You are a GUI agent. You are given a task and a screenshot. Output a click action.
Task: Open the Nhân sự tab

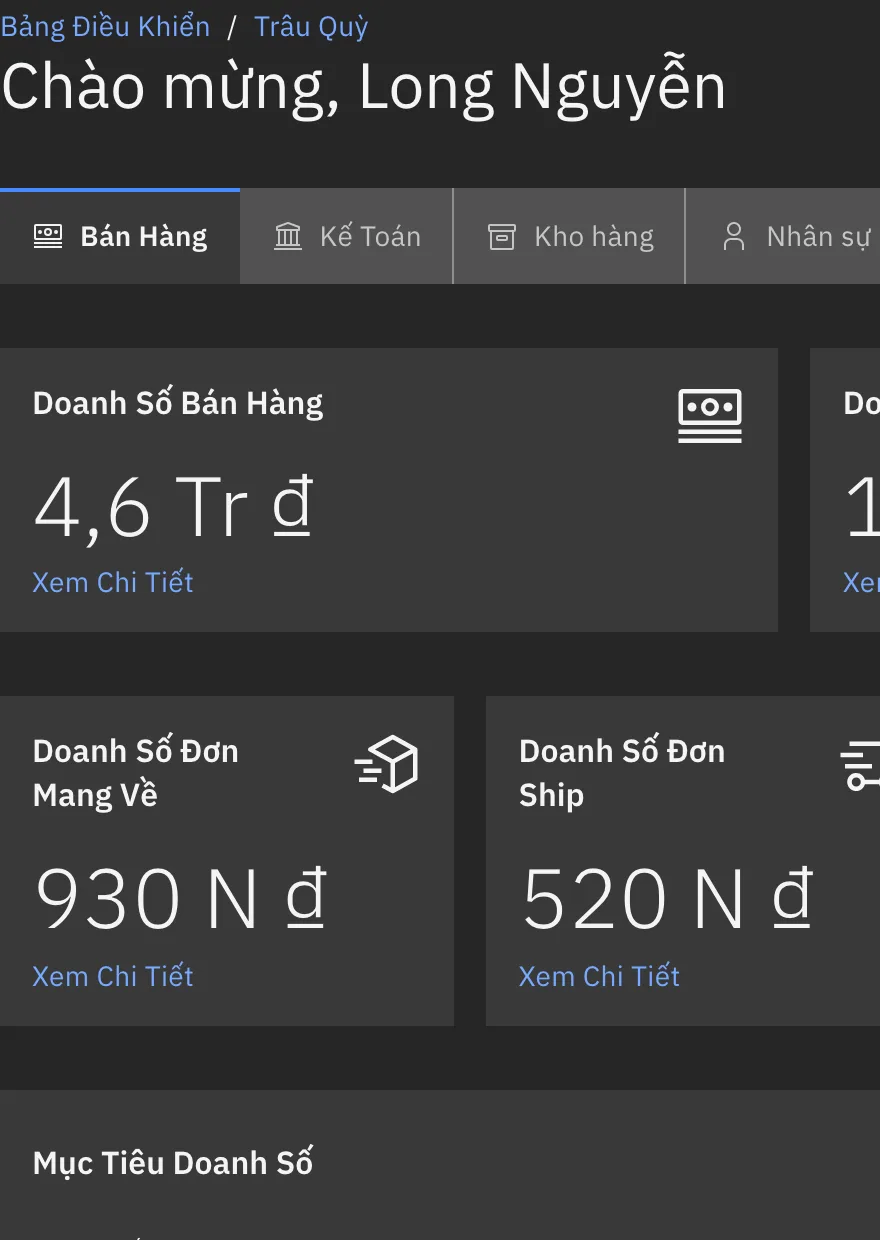[x=783, y=236]
